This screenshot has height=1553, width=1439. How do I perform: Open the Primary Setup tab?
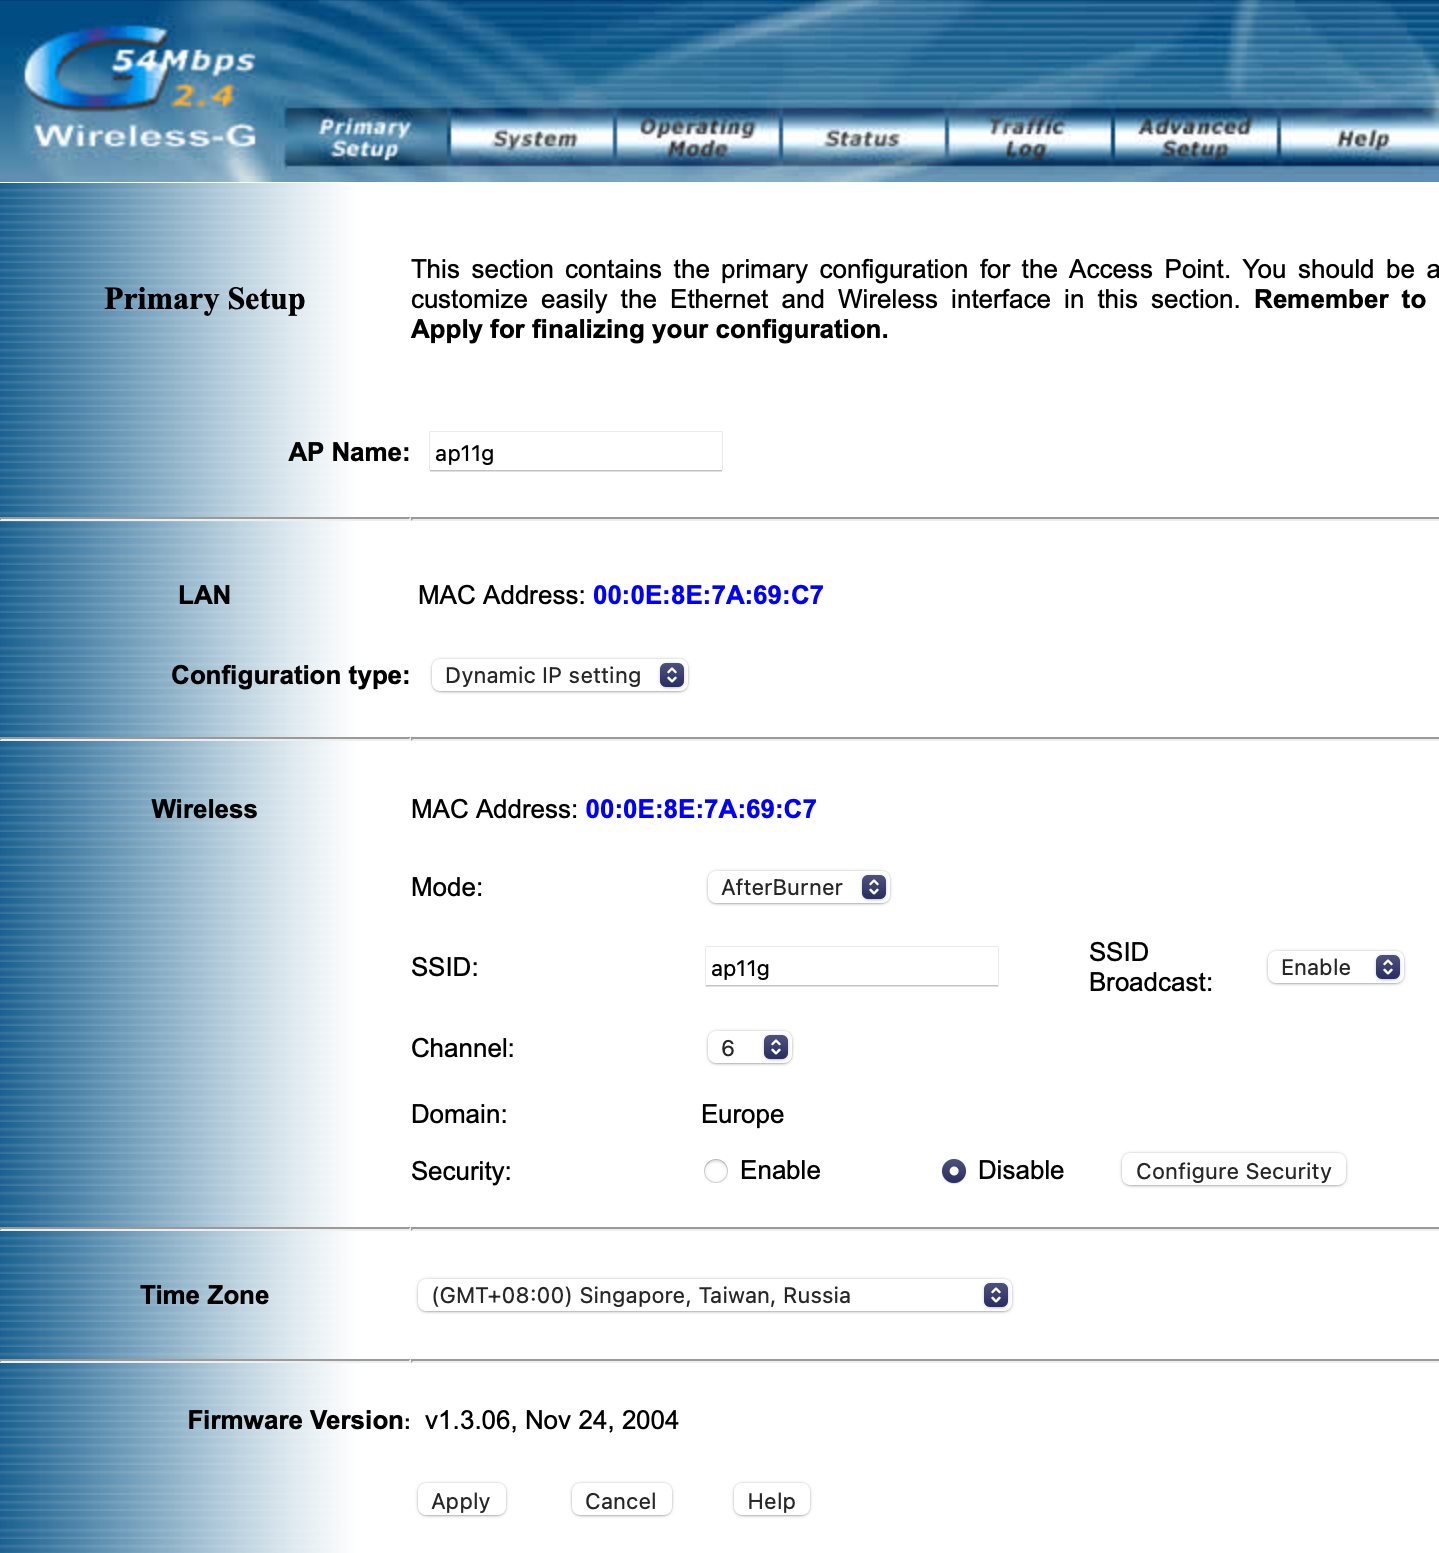point(366,137)
